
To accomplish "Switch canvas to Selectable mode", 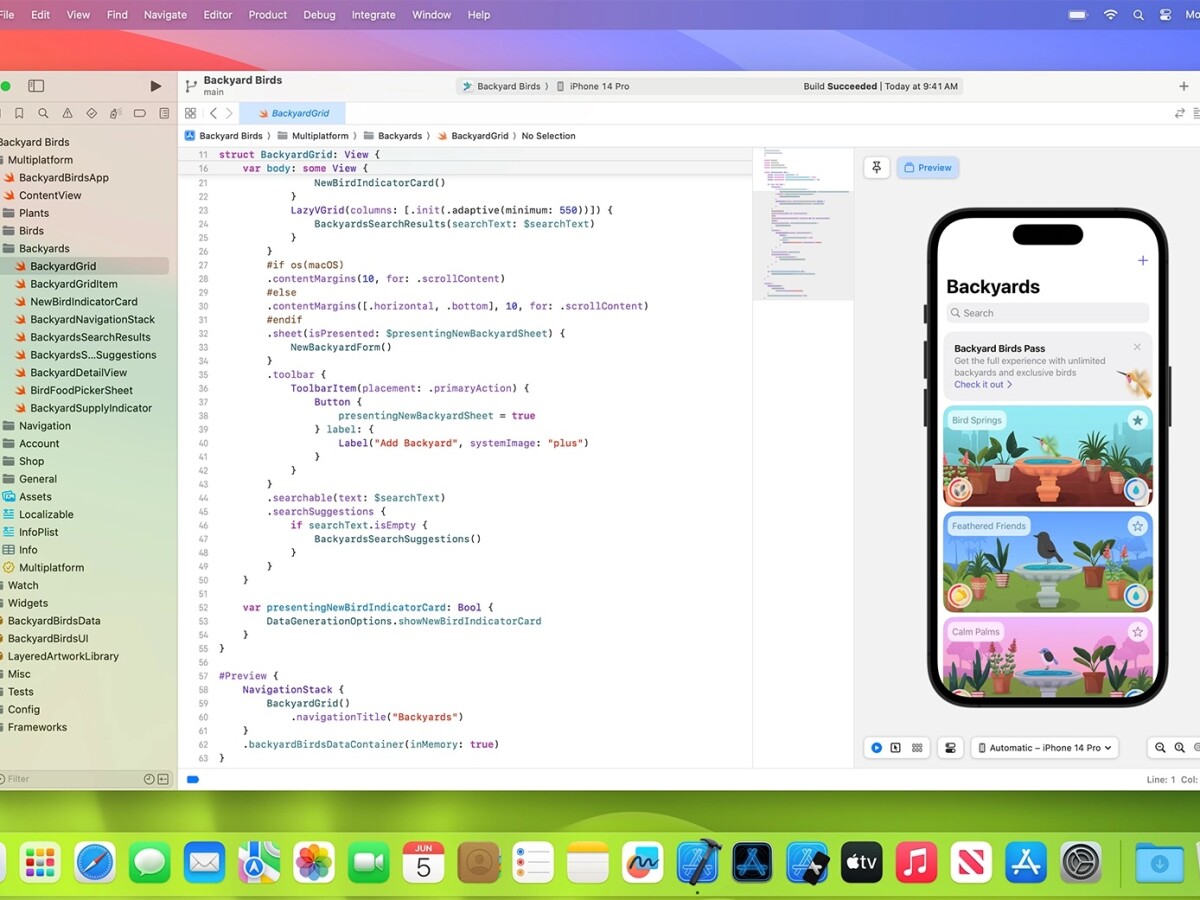I will click(896, 748).
